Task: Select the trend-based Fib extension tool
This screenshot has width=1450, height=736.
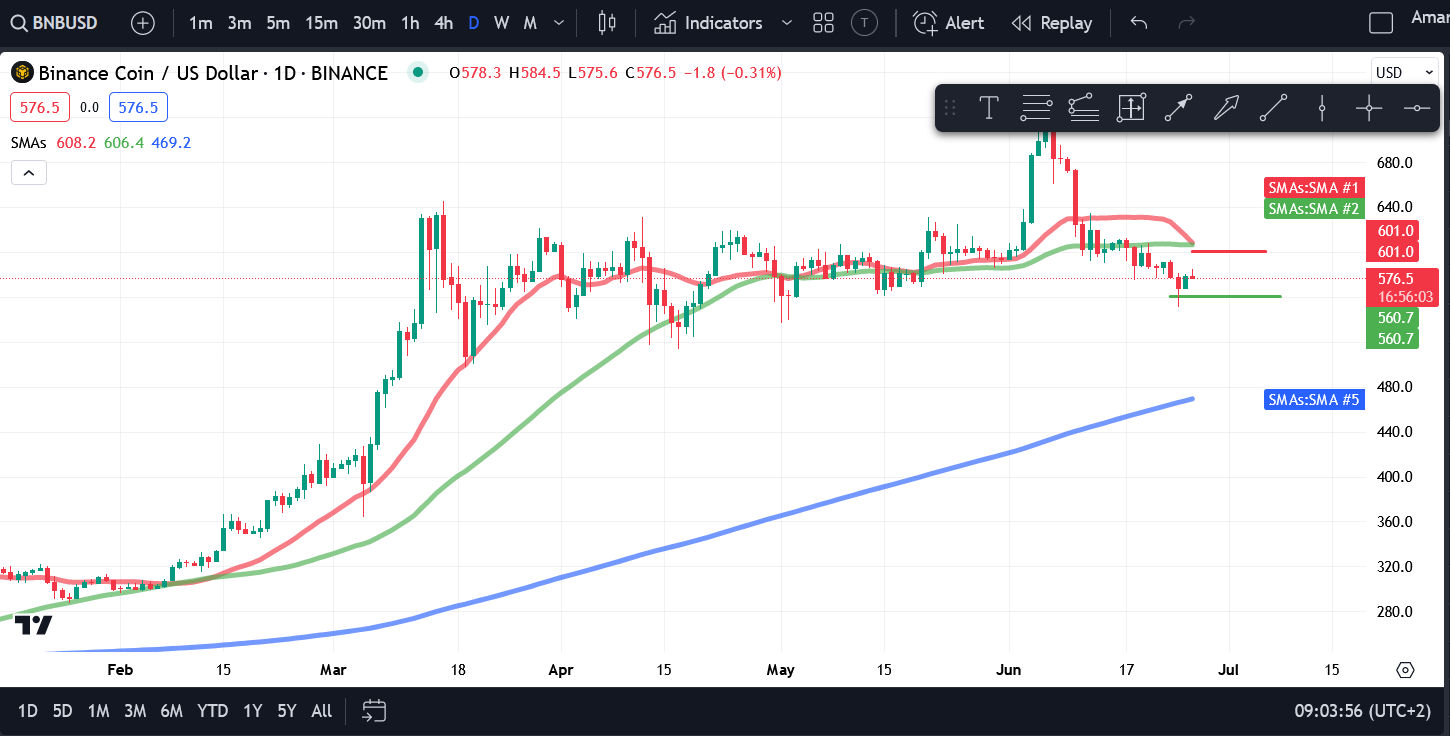Action: (x=1083, y=107)
